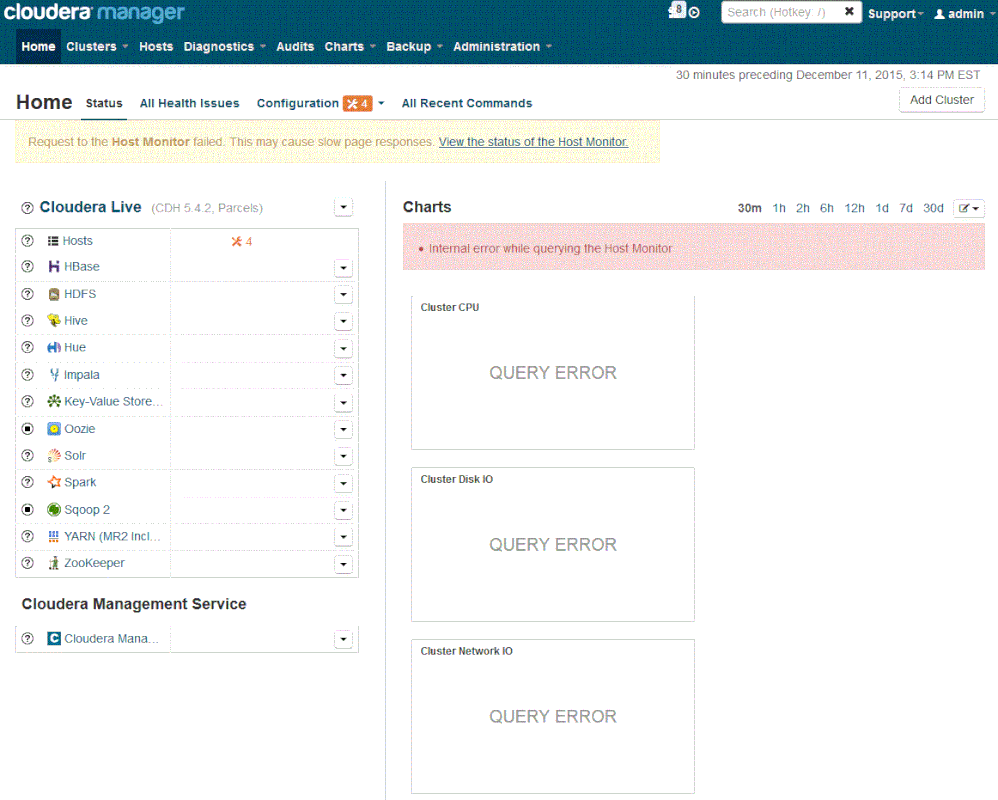This screenshot has width=998, height=800.
Task: Open the Backup menu
Action: 414,46
